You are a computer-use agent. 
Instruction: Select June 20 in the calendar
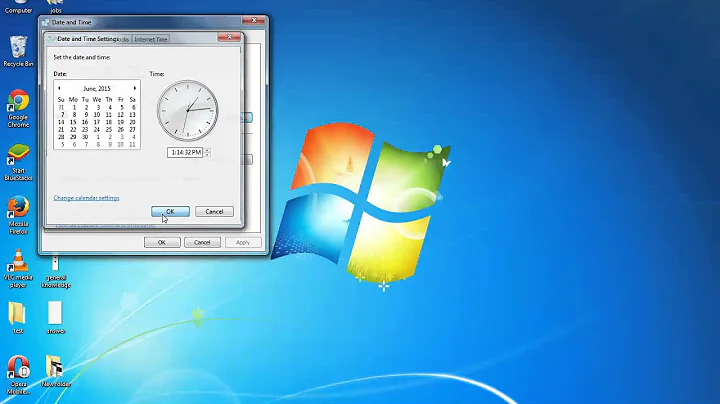coord(132,122)
